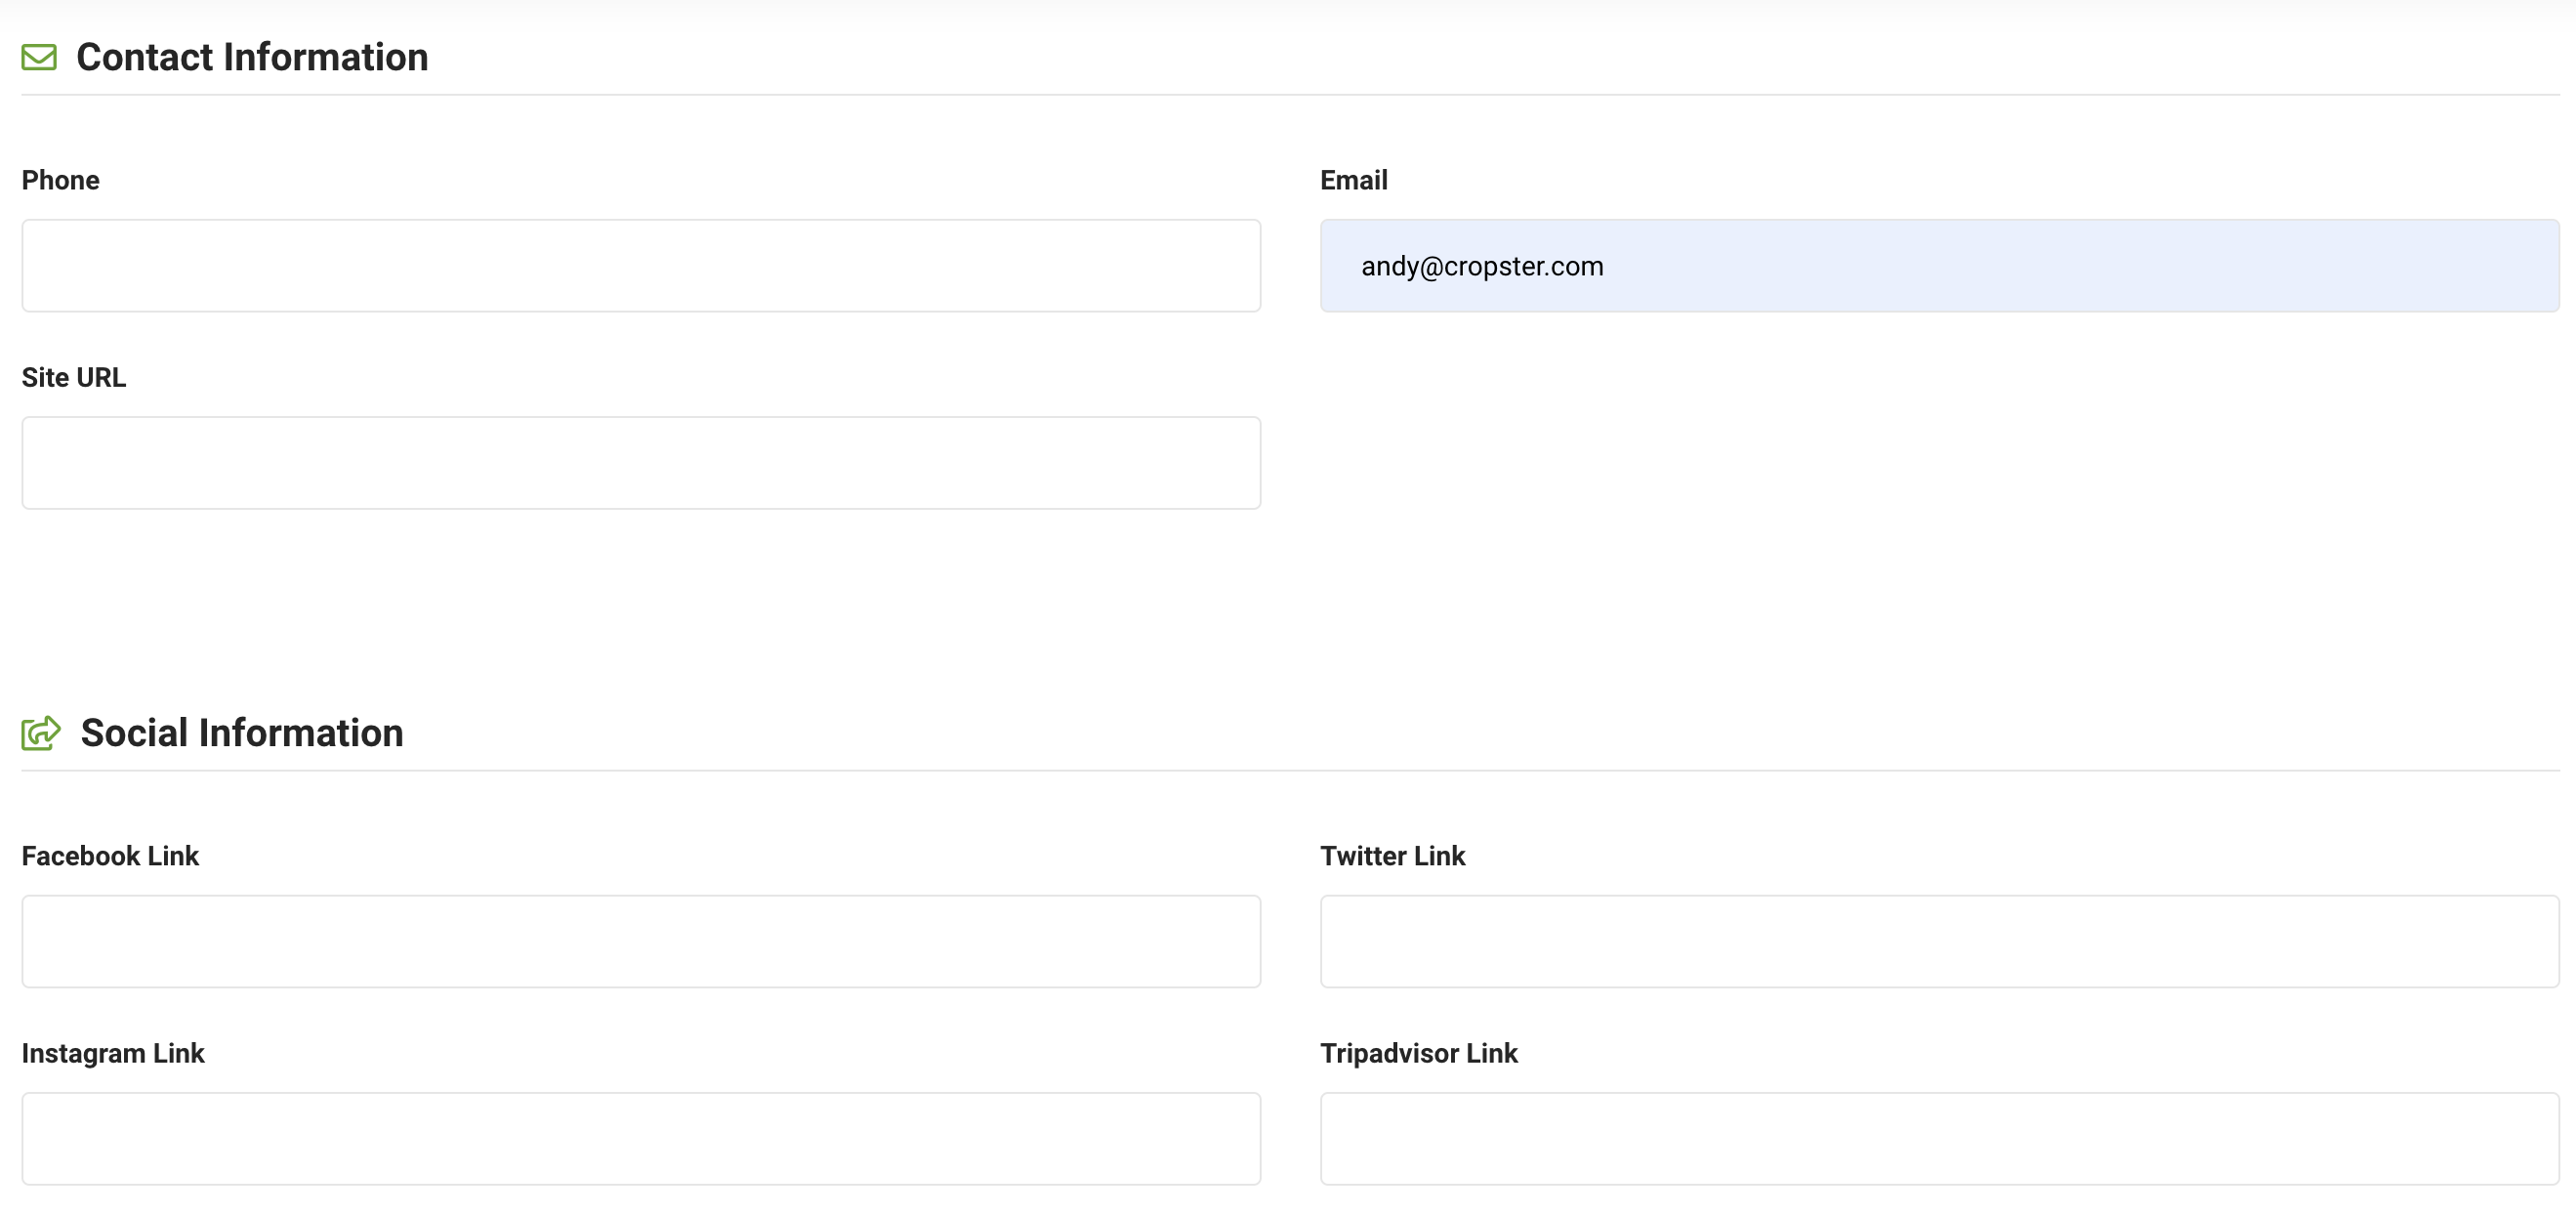Click the Instagram Link input field
The height and width of the screenshot is (1215, 2576).
641,1138
